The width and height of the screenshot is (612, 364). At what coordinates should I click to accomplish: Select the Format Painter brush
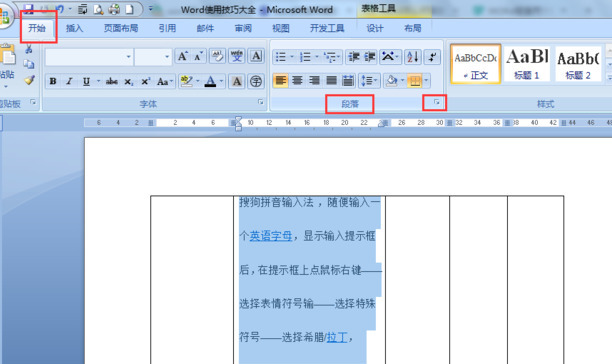tap(29, 80)
